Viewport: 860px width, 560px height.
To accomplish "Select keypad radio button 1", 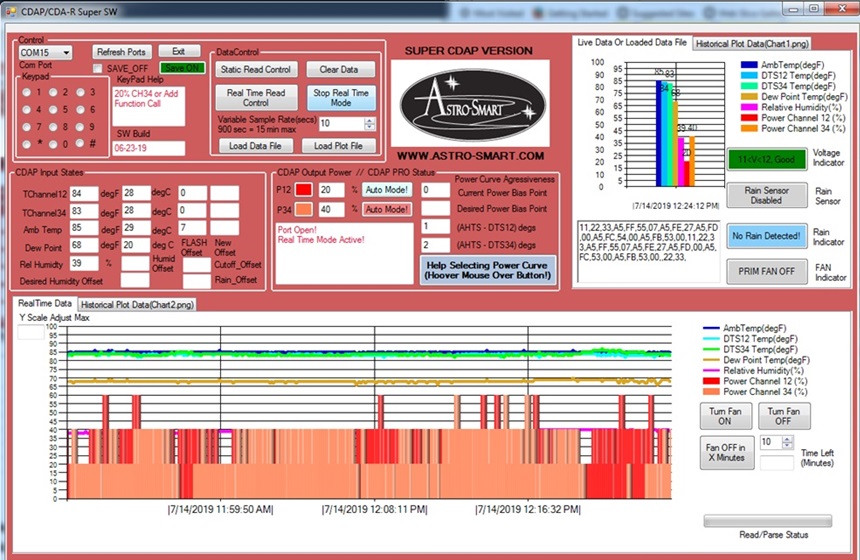I will pyautogui.click(x=26, y=92).
